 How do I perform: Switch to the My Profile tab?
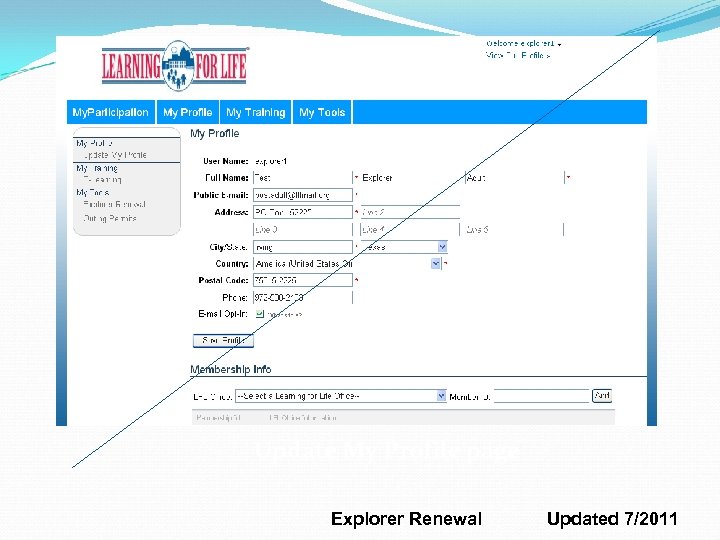[x=187, y=112]
